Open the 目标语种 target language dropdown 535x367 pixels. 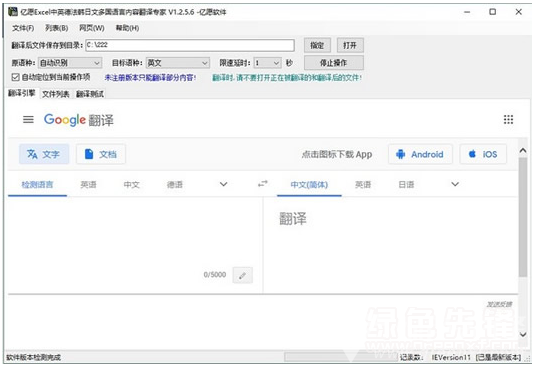pyautogui.click(x=177, y=63)
